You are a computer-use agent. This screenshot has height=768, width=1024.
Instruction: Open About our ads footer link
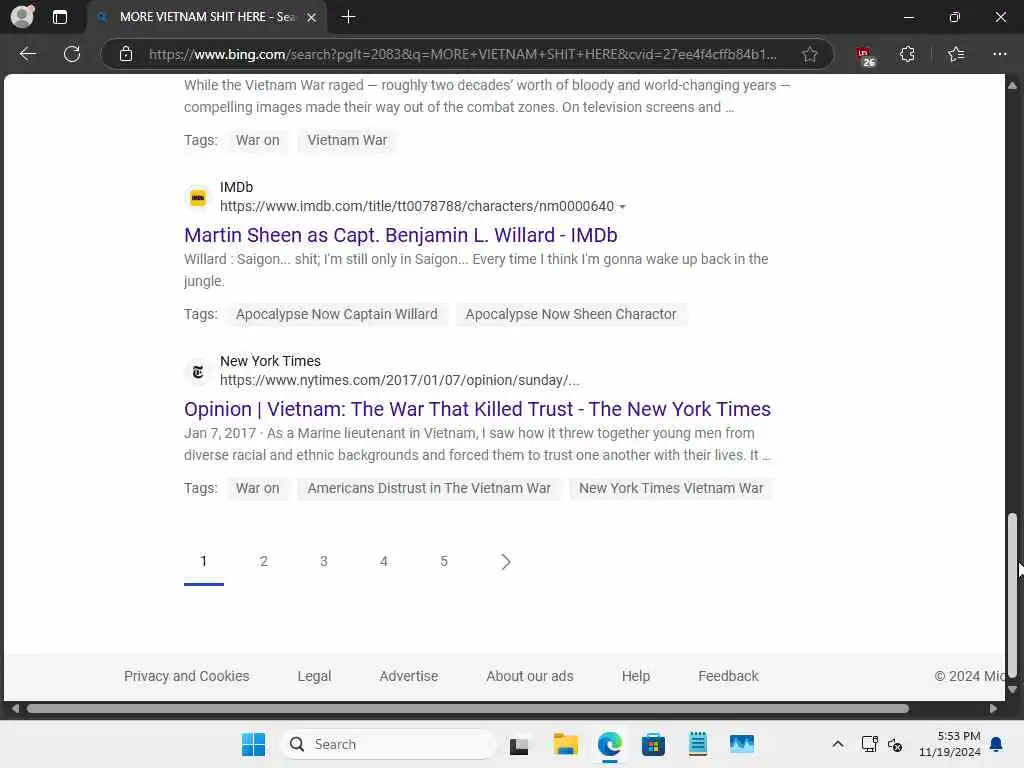(530, 677)
